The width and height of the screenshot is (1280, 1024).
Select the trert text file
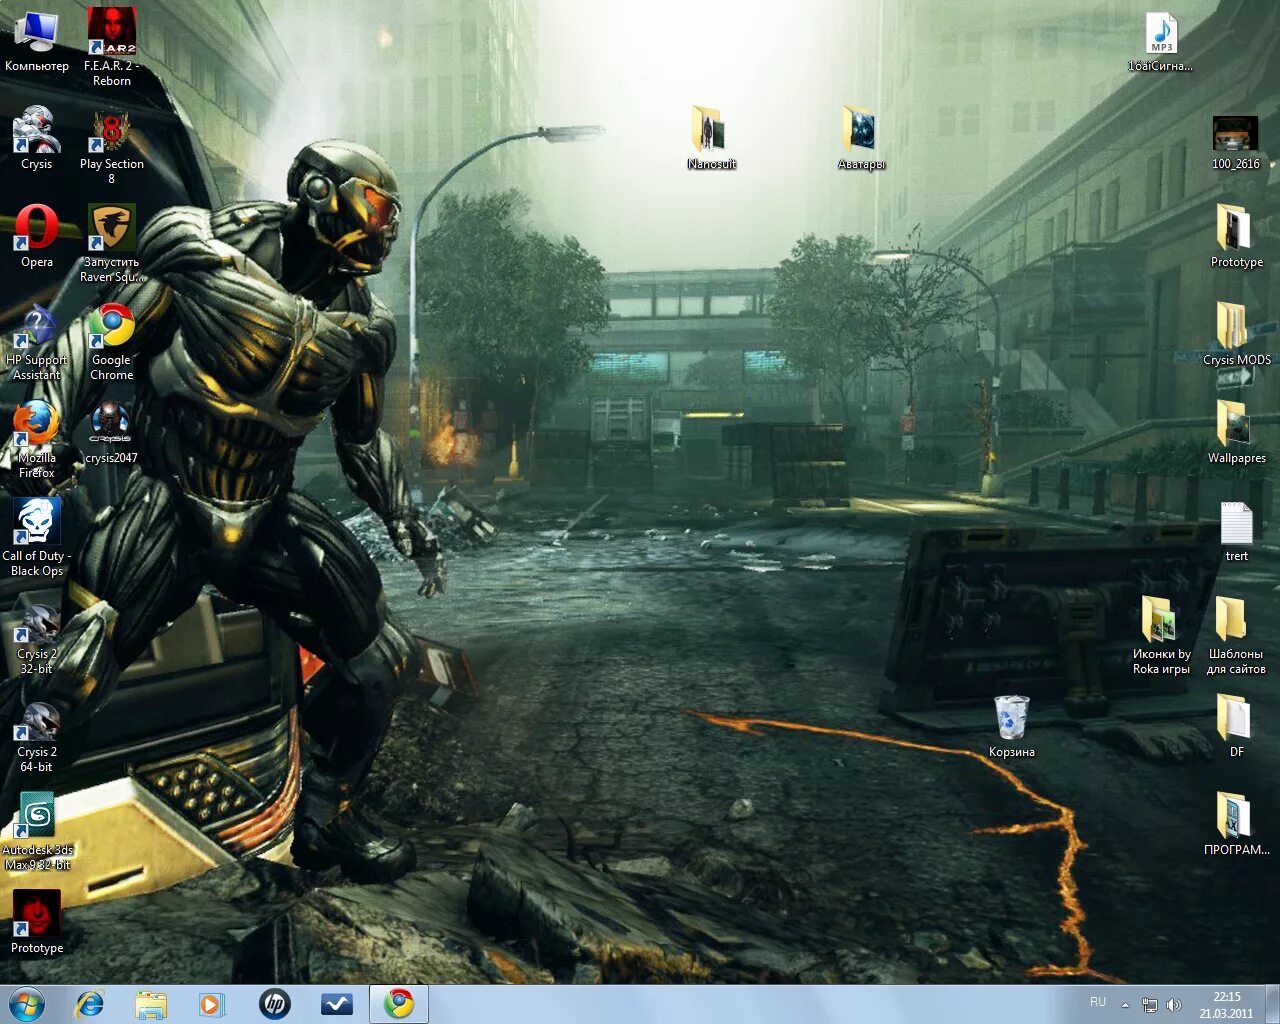1236,531
